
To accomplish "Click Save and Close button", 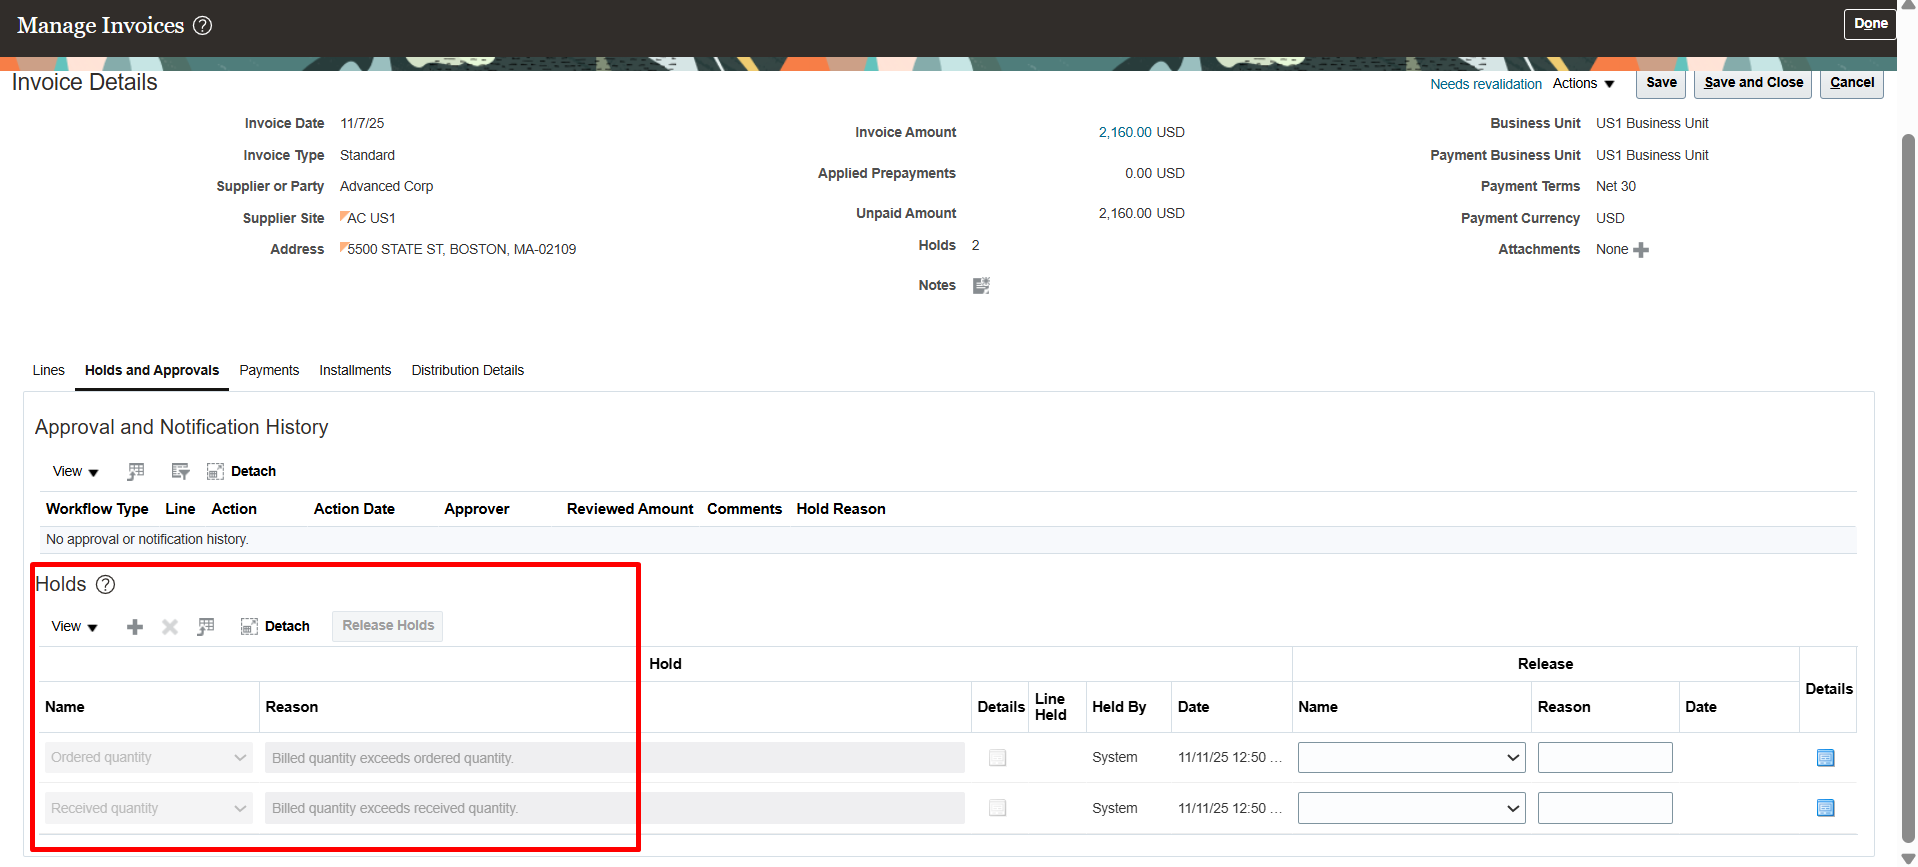I will click(x=1753, y=83).
